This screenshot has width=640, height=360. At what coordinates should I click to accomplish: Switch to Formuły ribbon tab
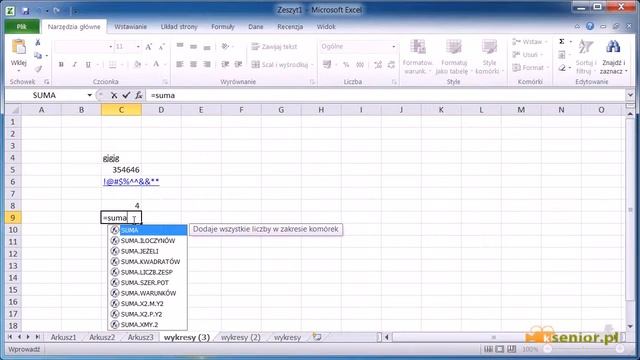click(x=222, y=27)
